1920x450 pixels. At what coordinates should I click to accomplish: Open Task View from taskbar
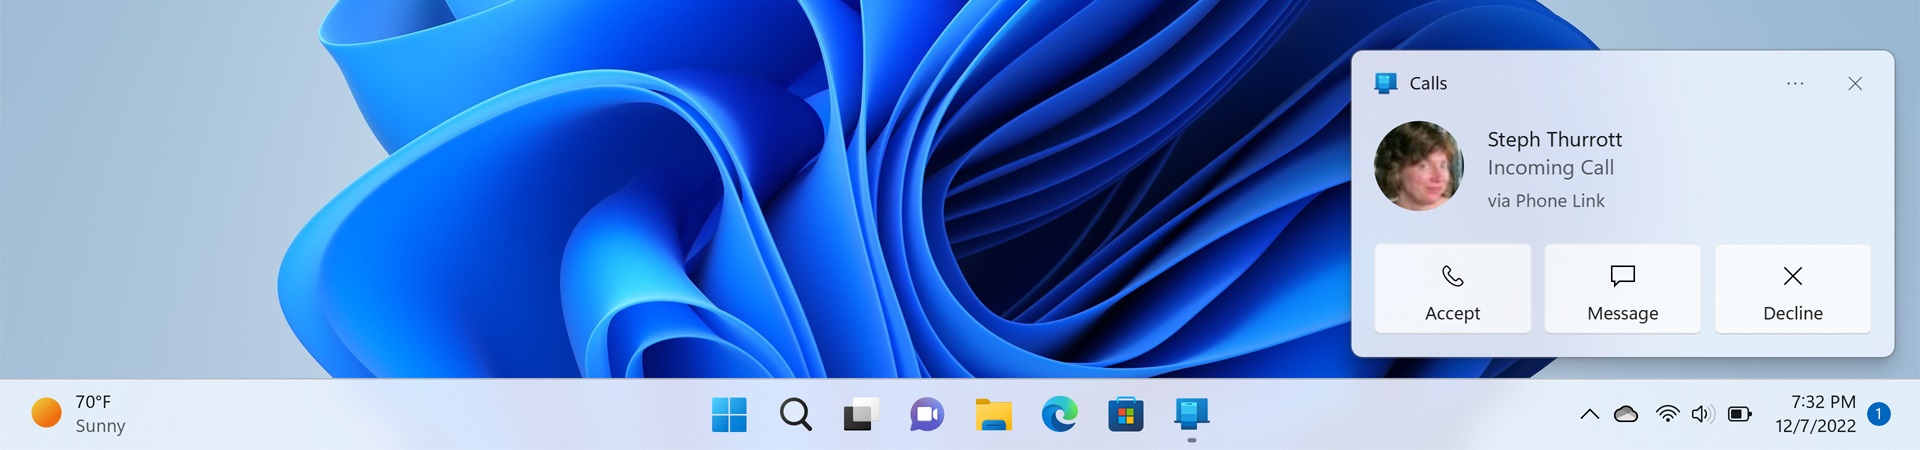[860, 414]
